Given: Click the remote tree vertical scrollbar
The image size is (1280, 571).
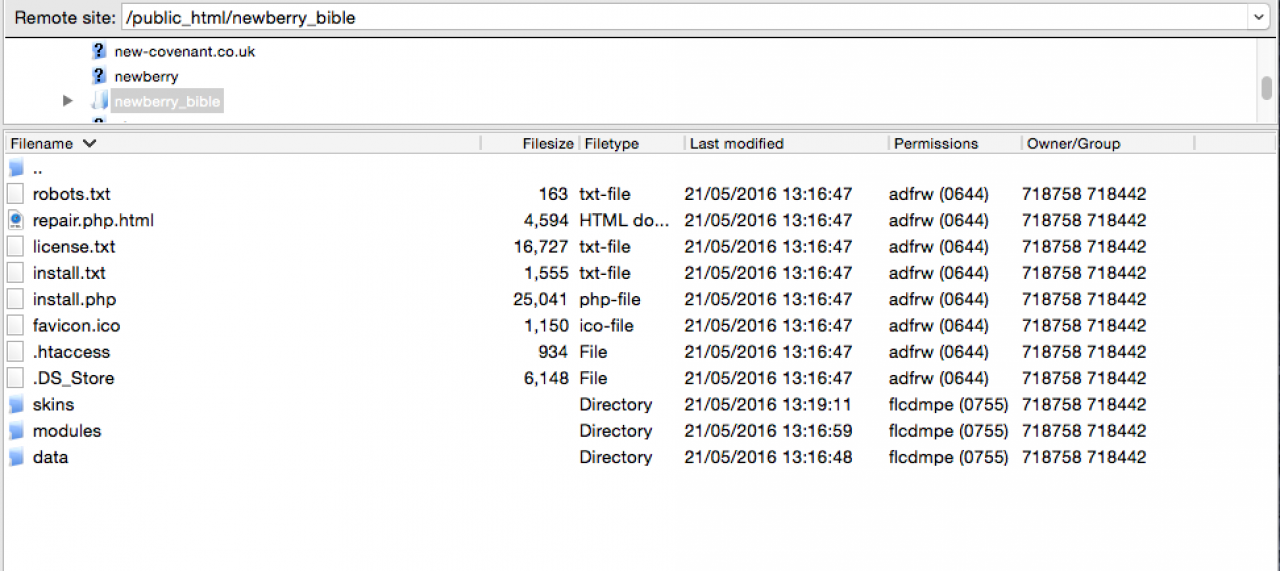Looking at the screenshot, I should tap(1266, 87).
